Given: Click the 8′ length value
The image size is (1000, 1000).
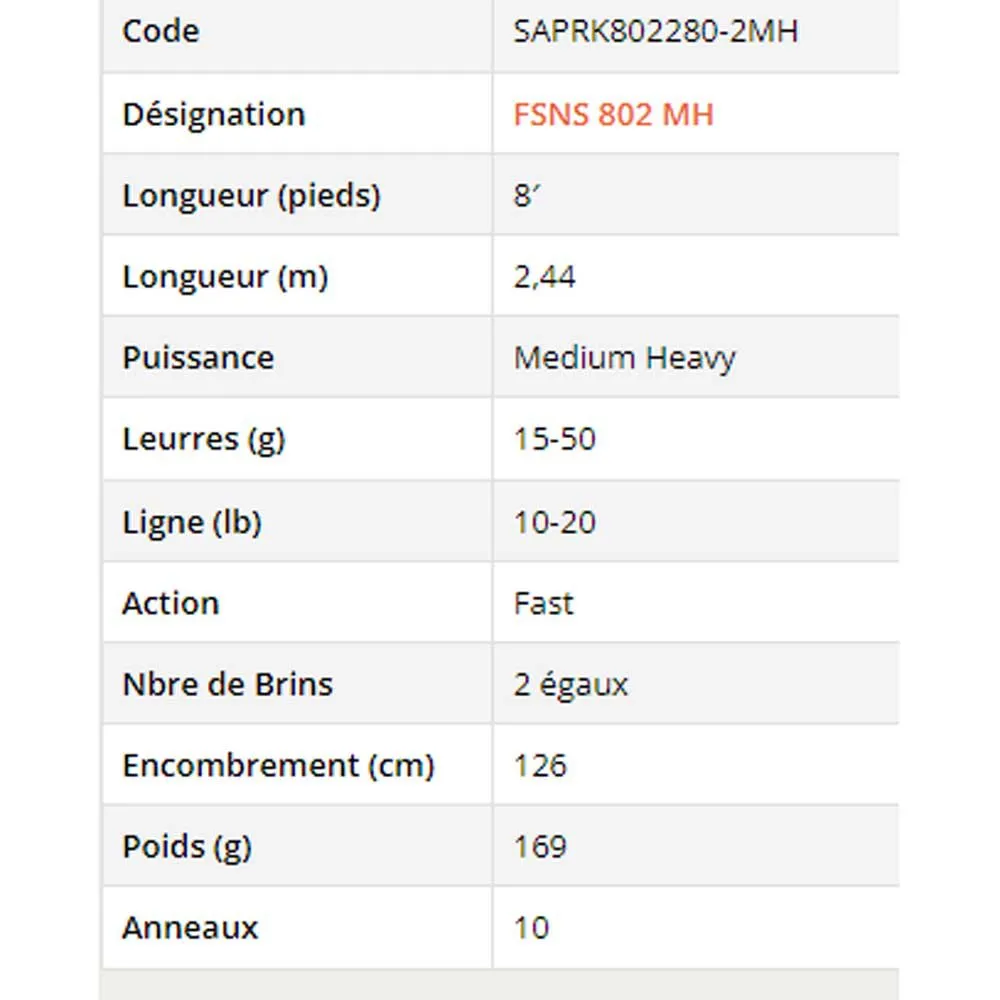Looking at the screenshot, I should (x=527, y=195).
